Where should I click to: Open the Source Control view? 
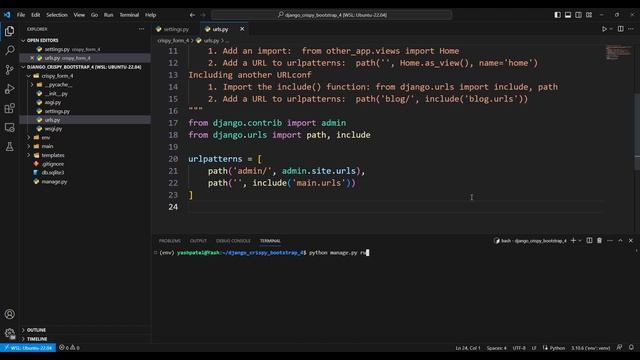(x=9, y=70)
